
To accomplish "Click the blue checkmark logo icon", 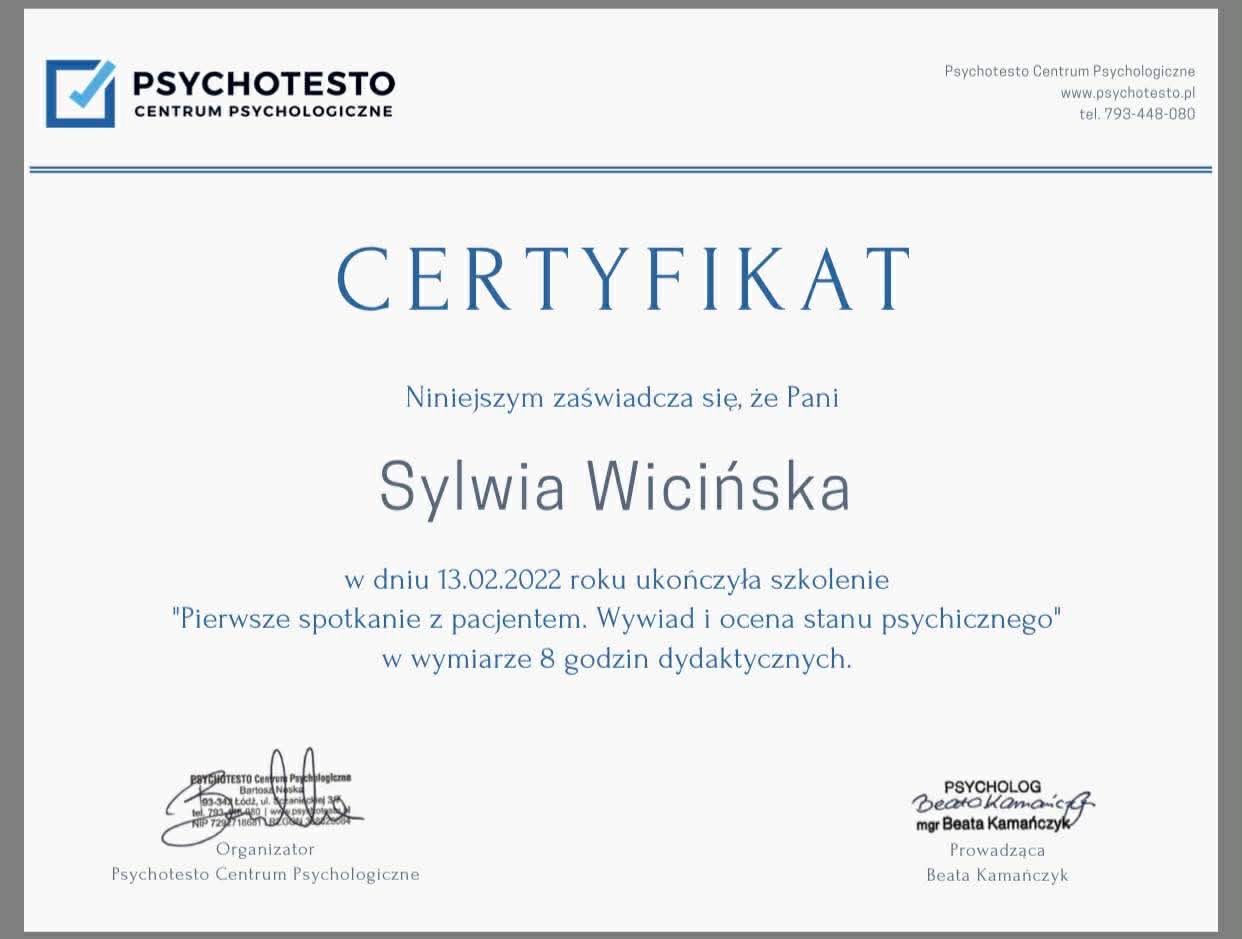I will pyautogui.click(x=80, y=93).
